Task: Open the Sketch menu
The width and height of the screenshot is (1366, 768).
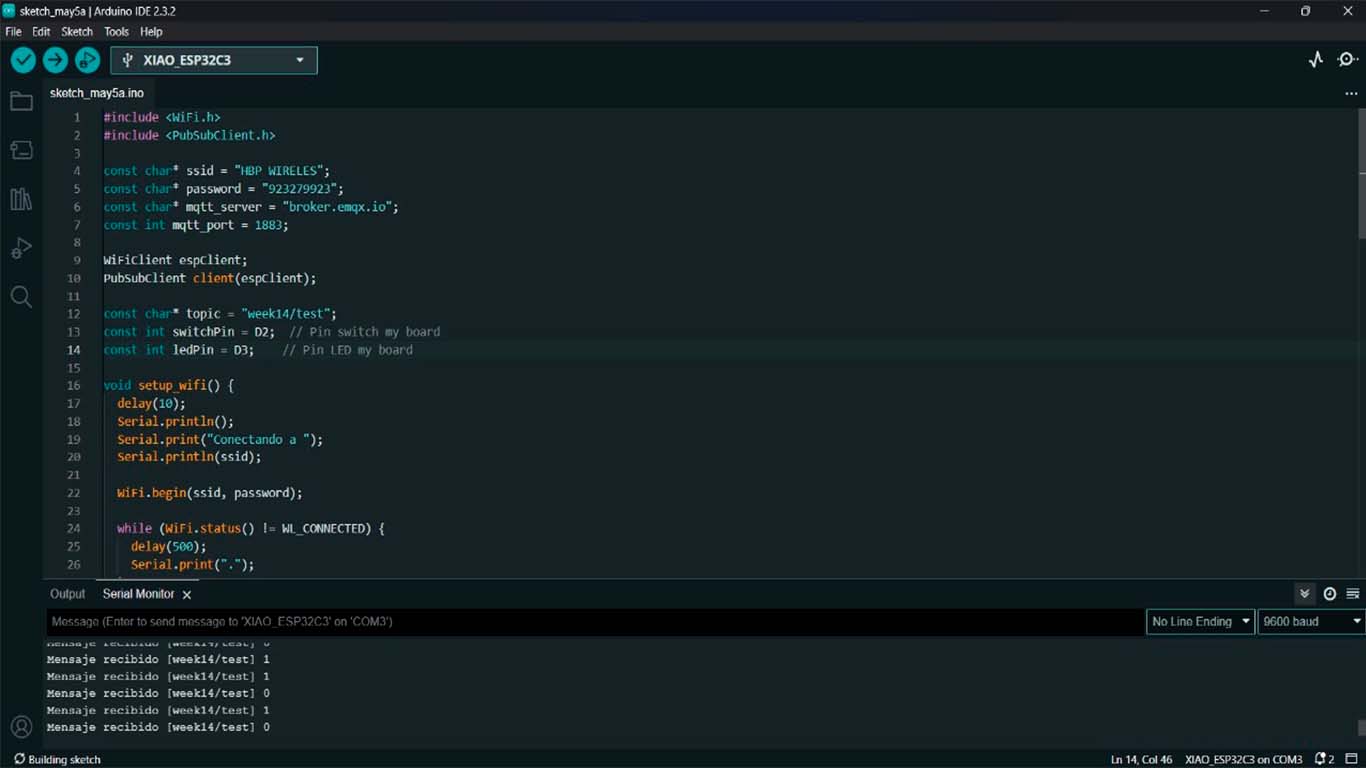Action: click(x=77, y=32)
